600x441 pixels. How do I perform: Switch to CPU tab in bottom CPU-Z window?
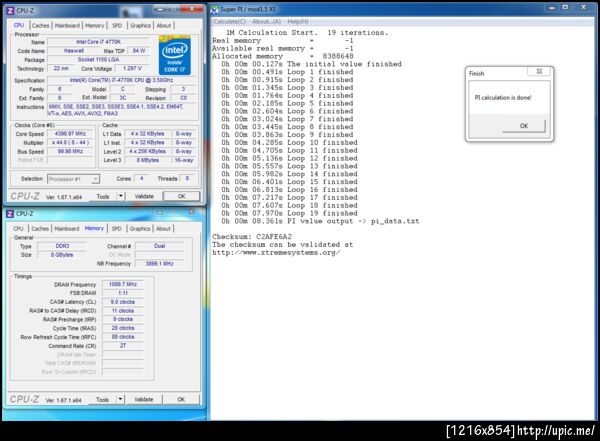pyautogui.click(x=18, y=229)
